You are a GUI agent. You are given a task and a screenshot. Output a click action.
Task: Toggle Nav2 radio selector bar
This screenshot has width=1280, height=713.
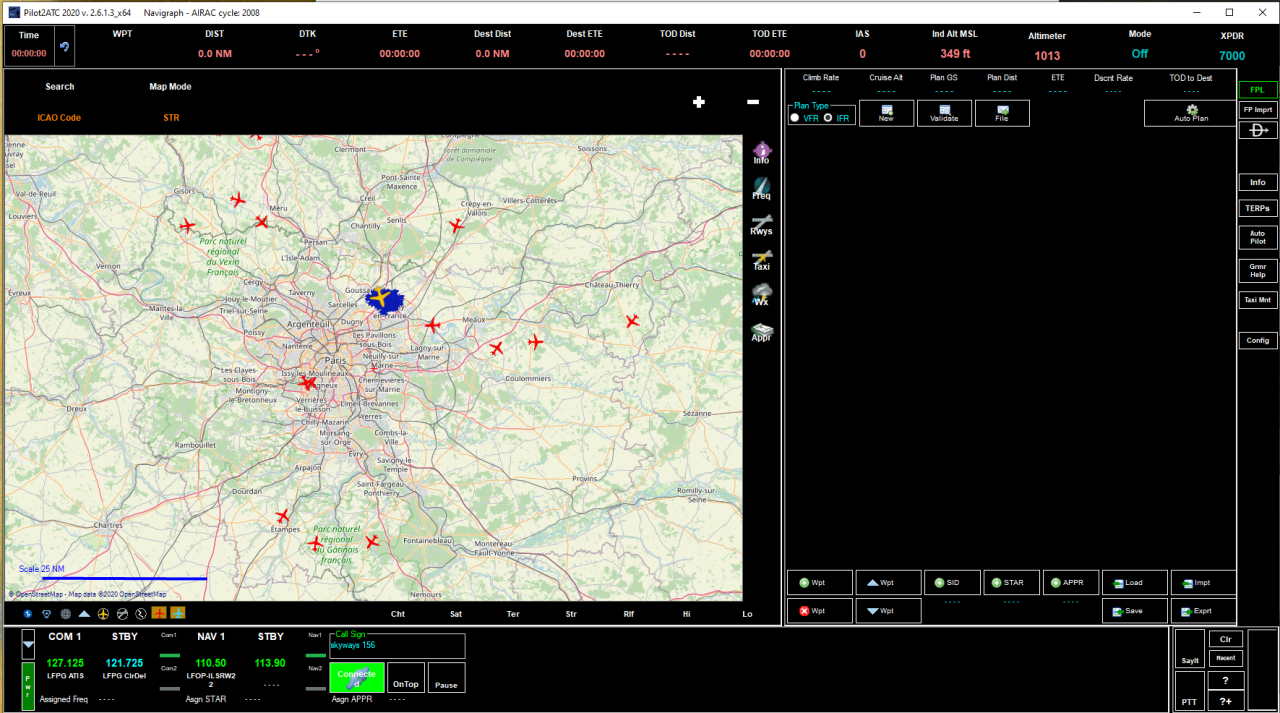pos(316,689)
